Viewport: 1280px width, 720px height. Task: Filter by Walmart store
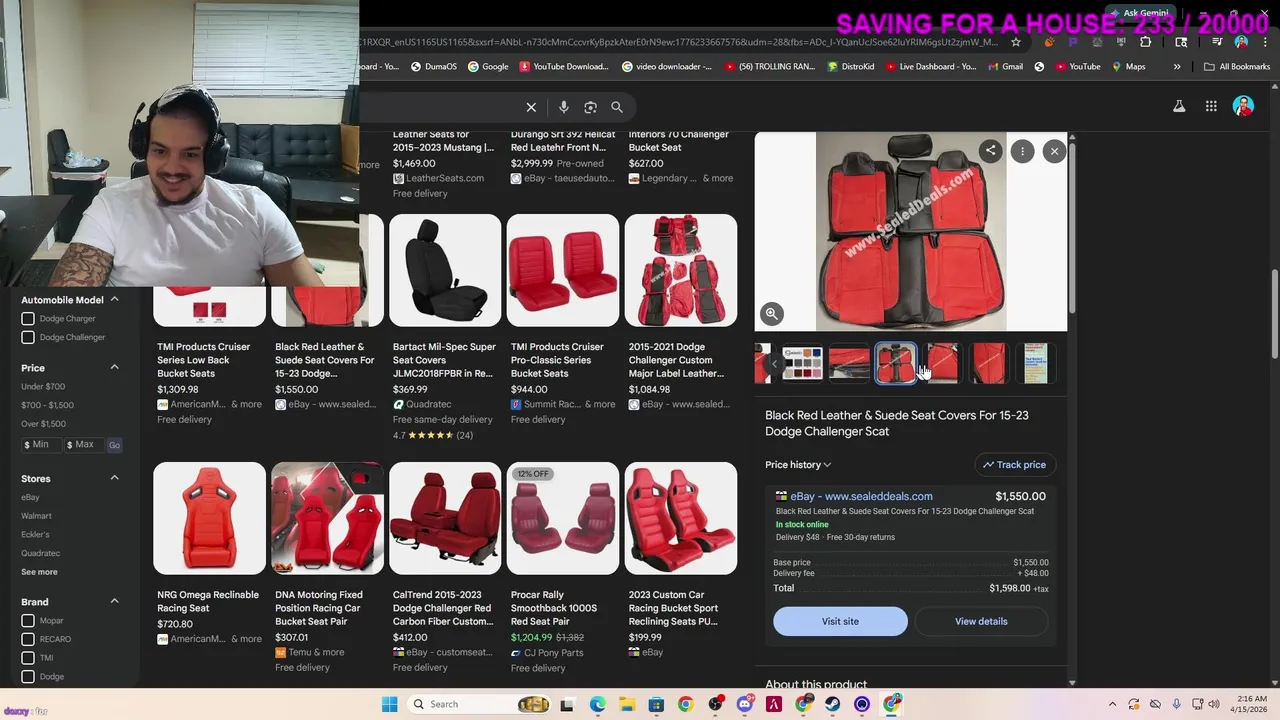point(36,516)
